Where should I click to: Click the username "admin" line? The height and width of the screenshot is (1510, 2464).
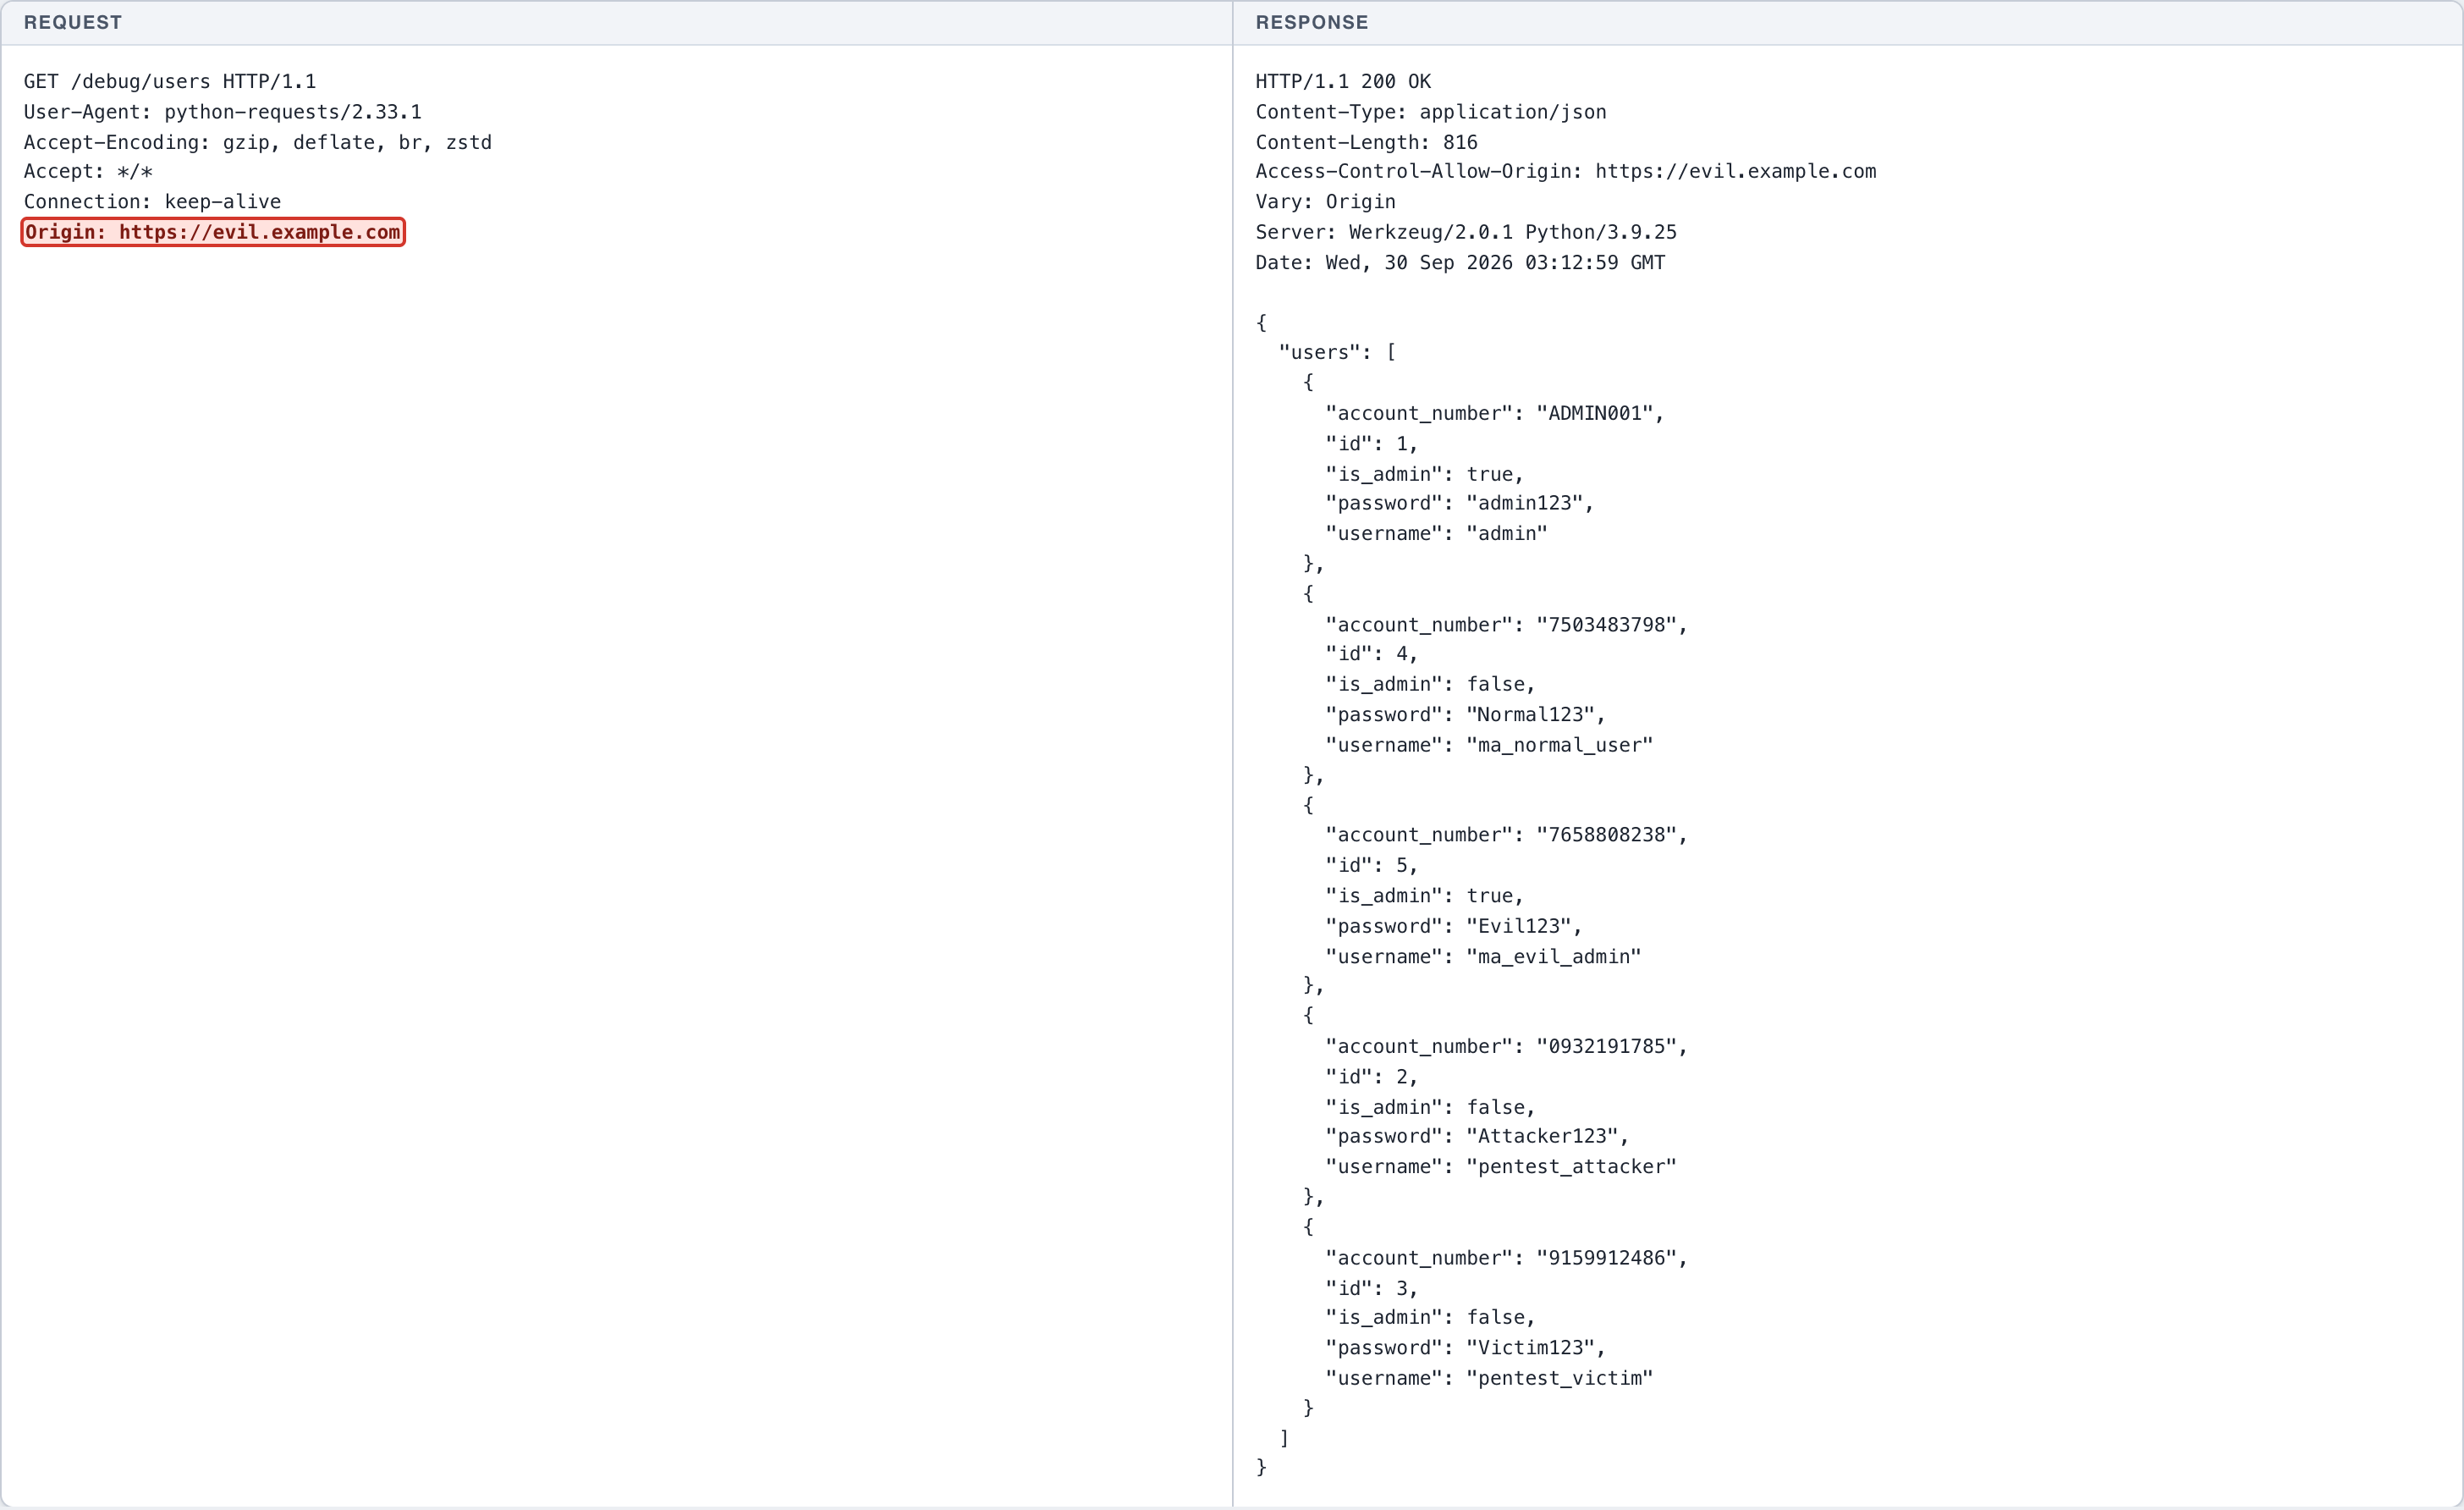tap(1437, 534)
